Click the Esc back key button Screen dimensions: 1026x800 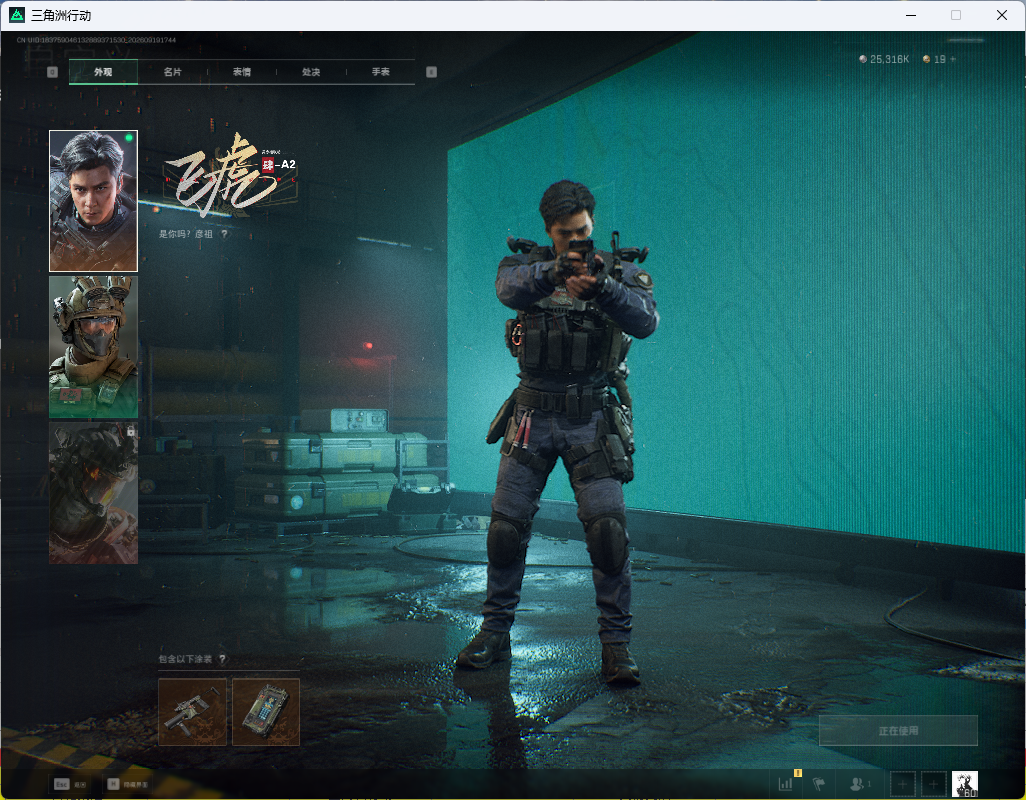(x=70, y=784)
